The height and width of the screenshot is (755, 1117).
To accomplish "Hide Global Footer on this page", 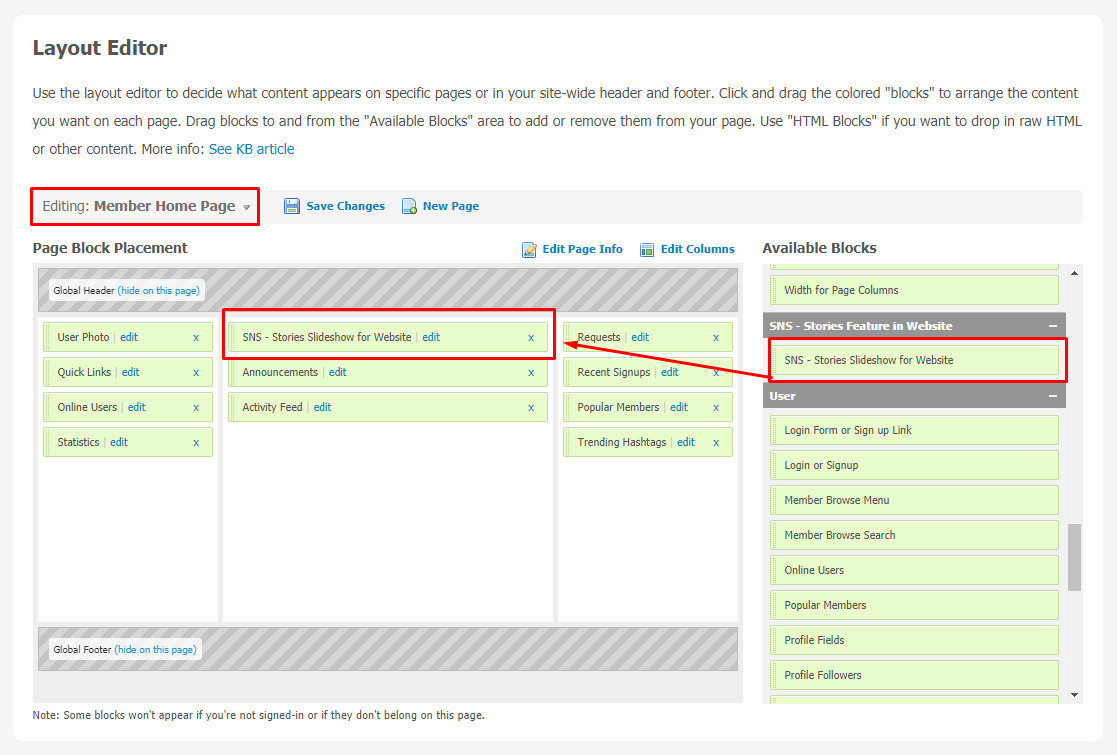I will coord(155,649).
